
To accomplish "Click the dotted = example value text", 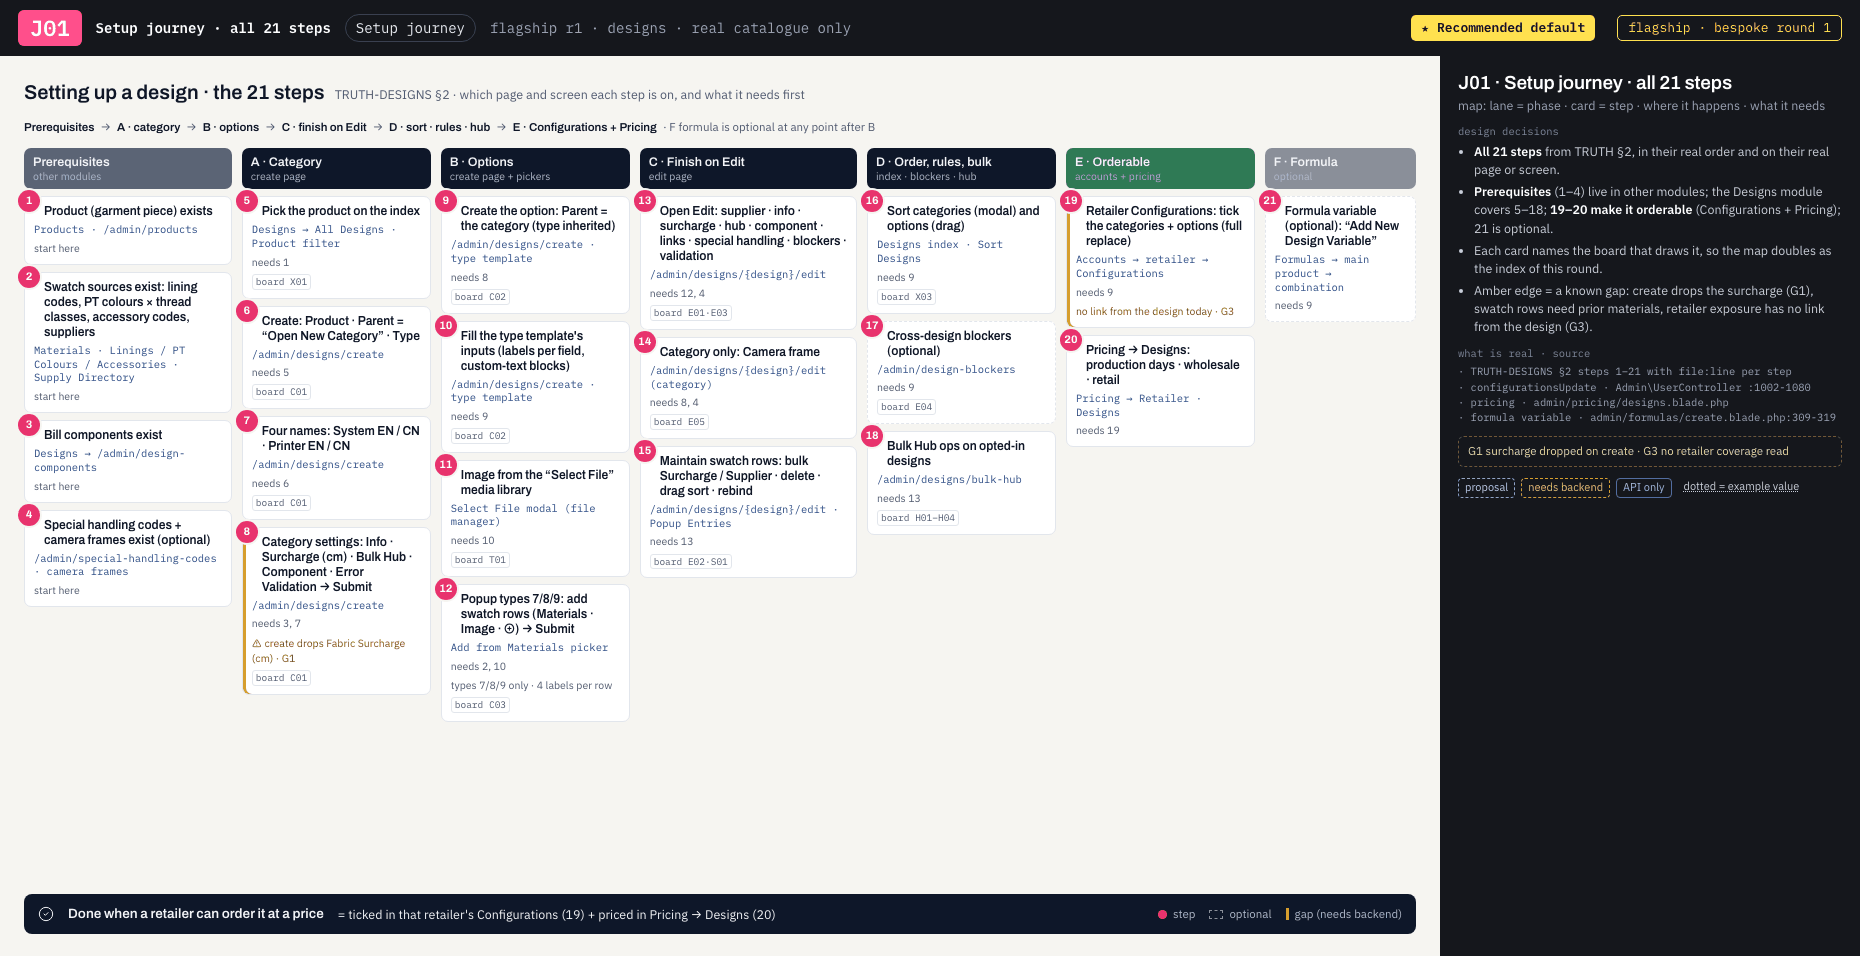I will [1741, 487].
